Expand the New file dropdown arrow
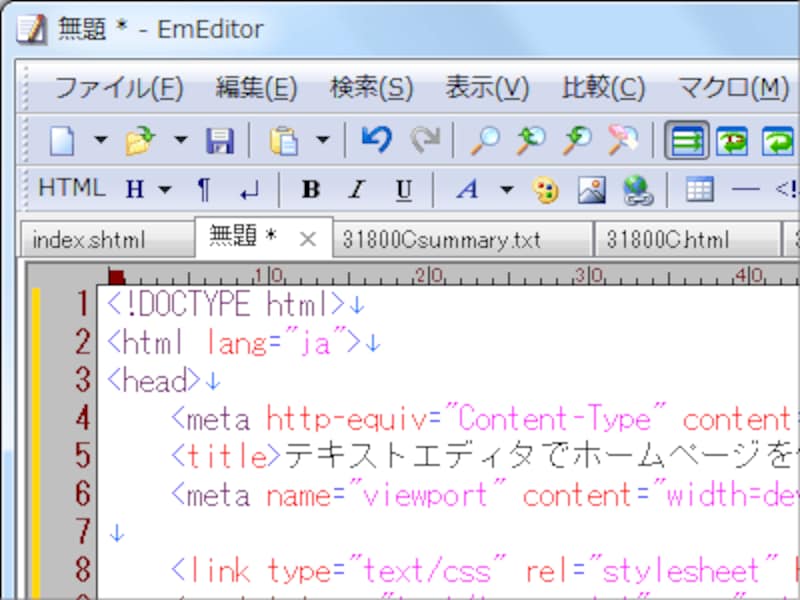Screen dimensions: 800x600 (x=101, y=139)
